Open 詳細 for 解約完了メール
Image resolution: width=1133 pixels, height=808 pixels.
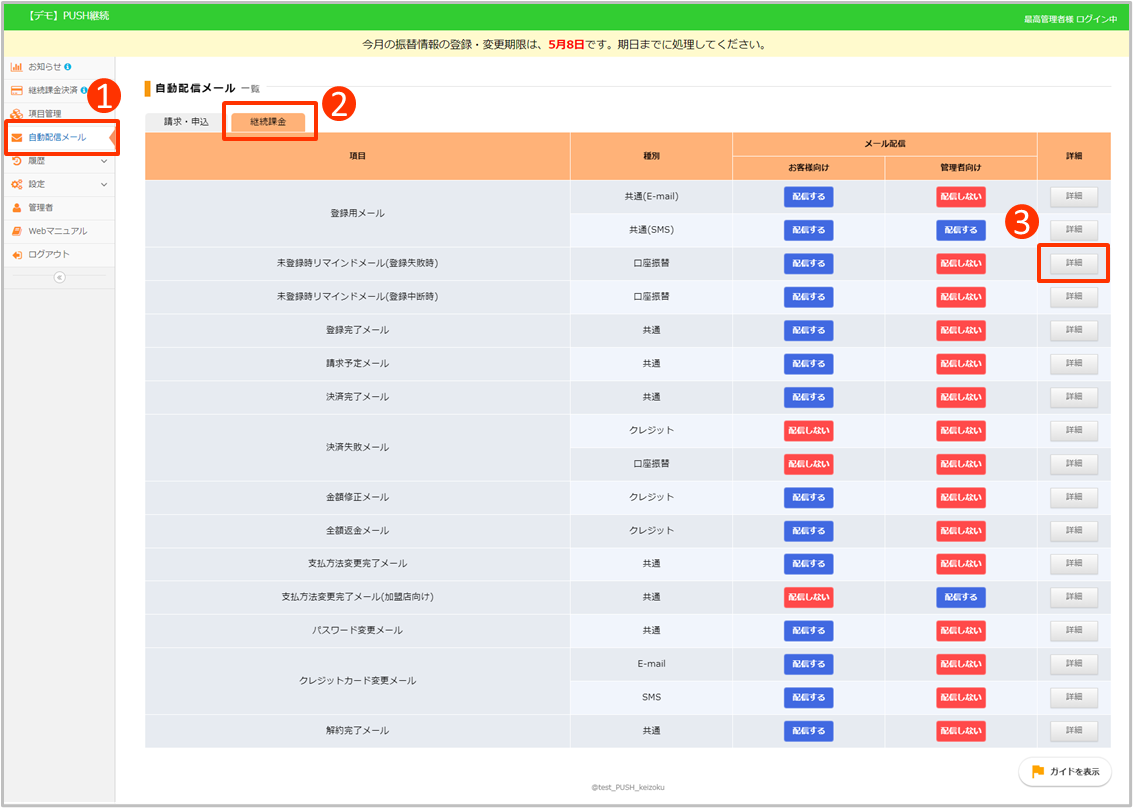1073,731
